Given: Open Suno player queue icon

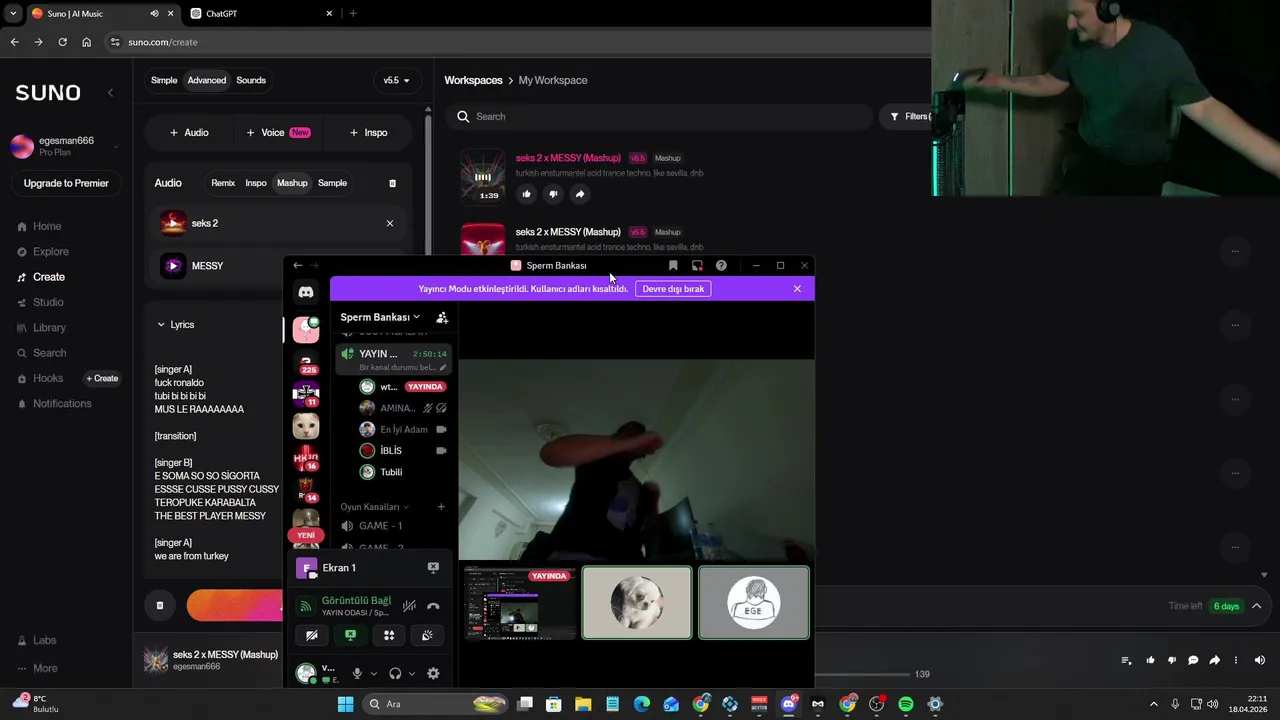Looking at the screenshot, I should point(1127,660).
